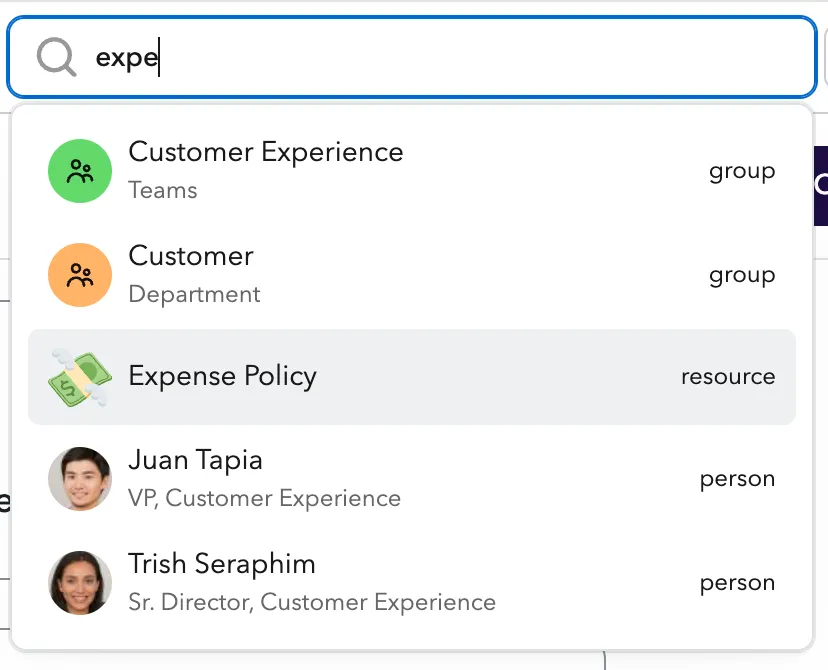
Task: Click "person" label on Juan Tapia row
Action: tap(737, 480)
